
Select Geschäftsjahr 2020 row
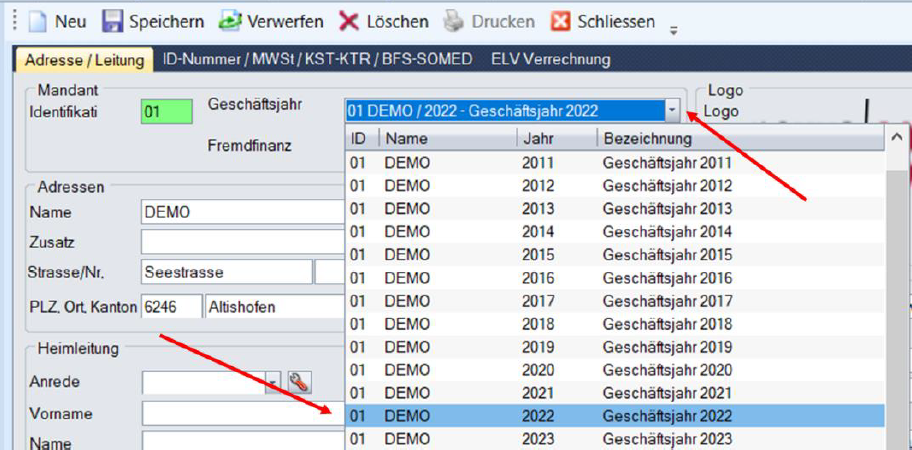click(615, 370)
